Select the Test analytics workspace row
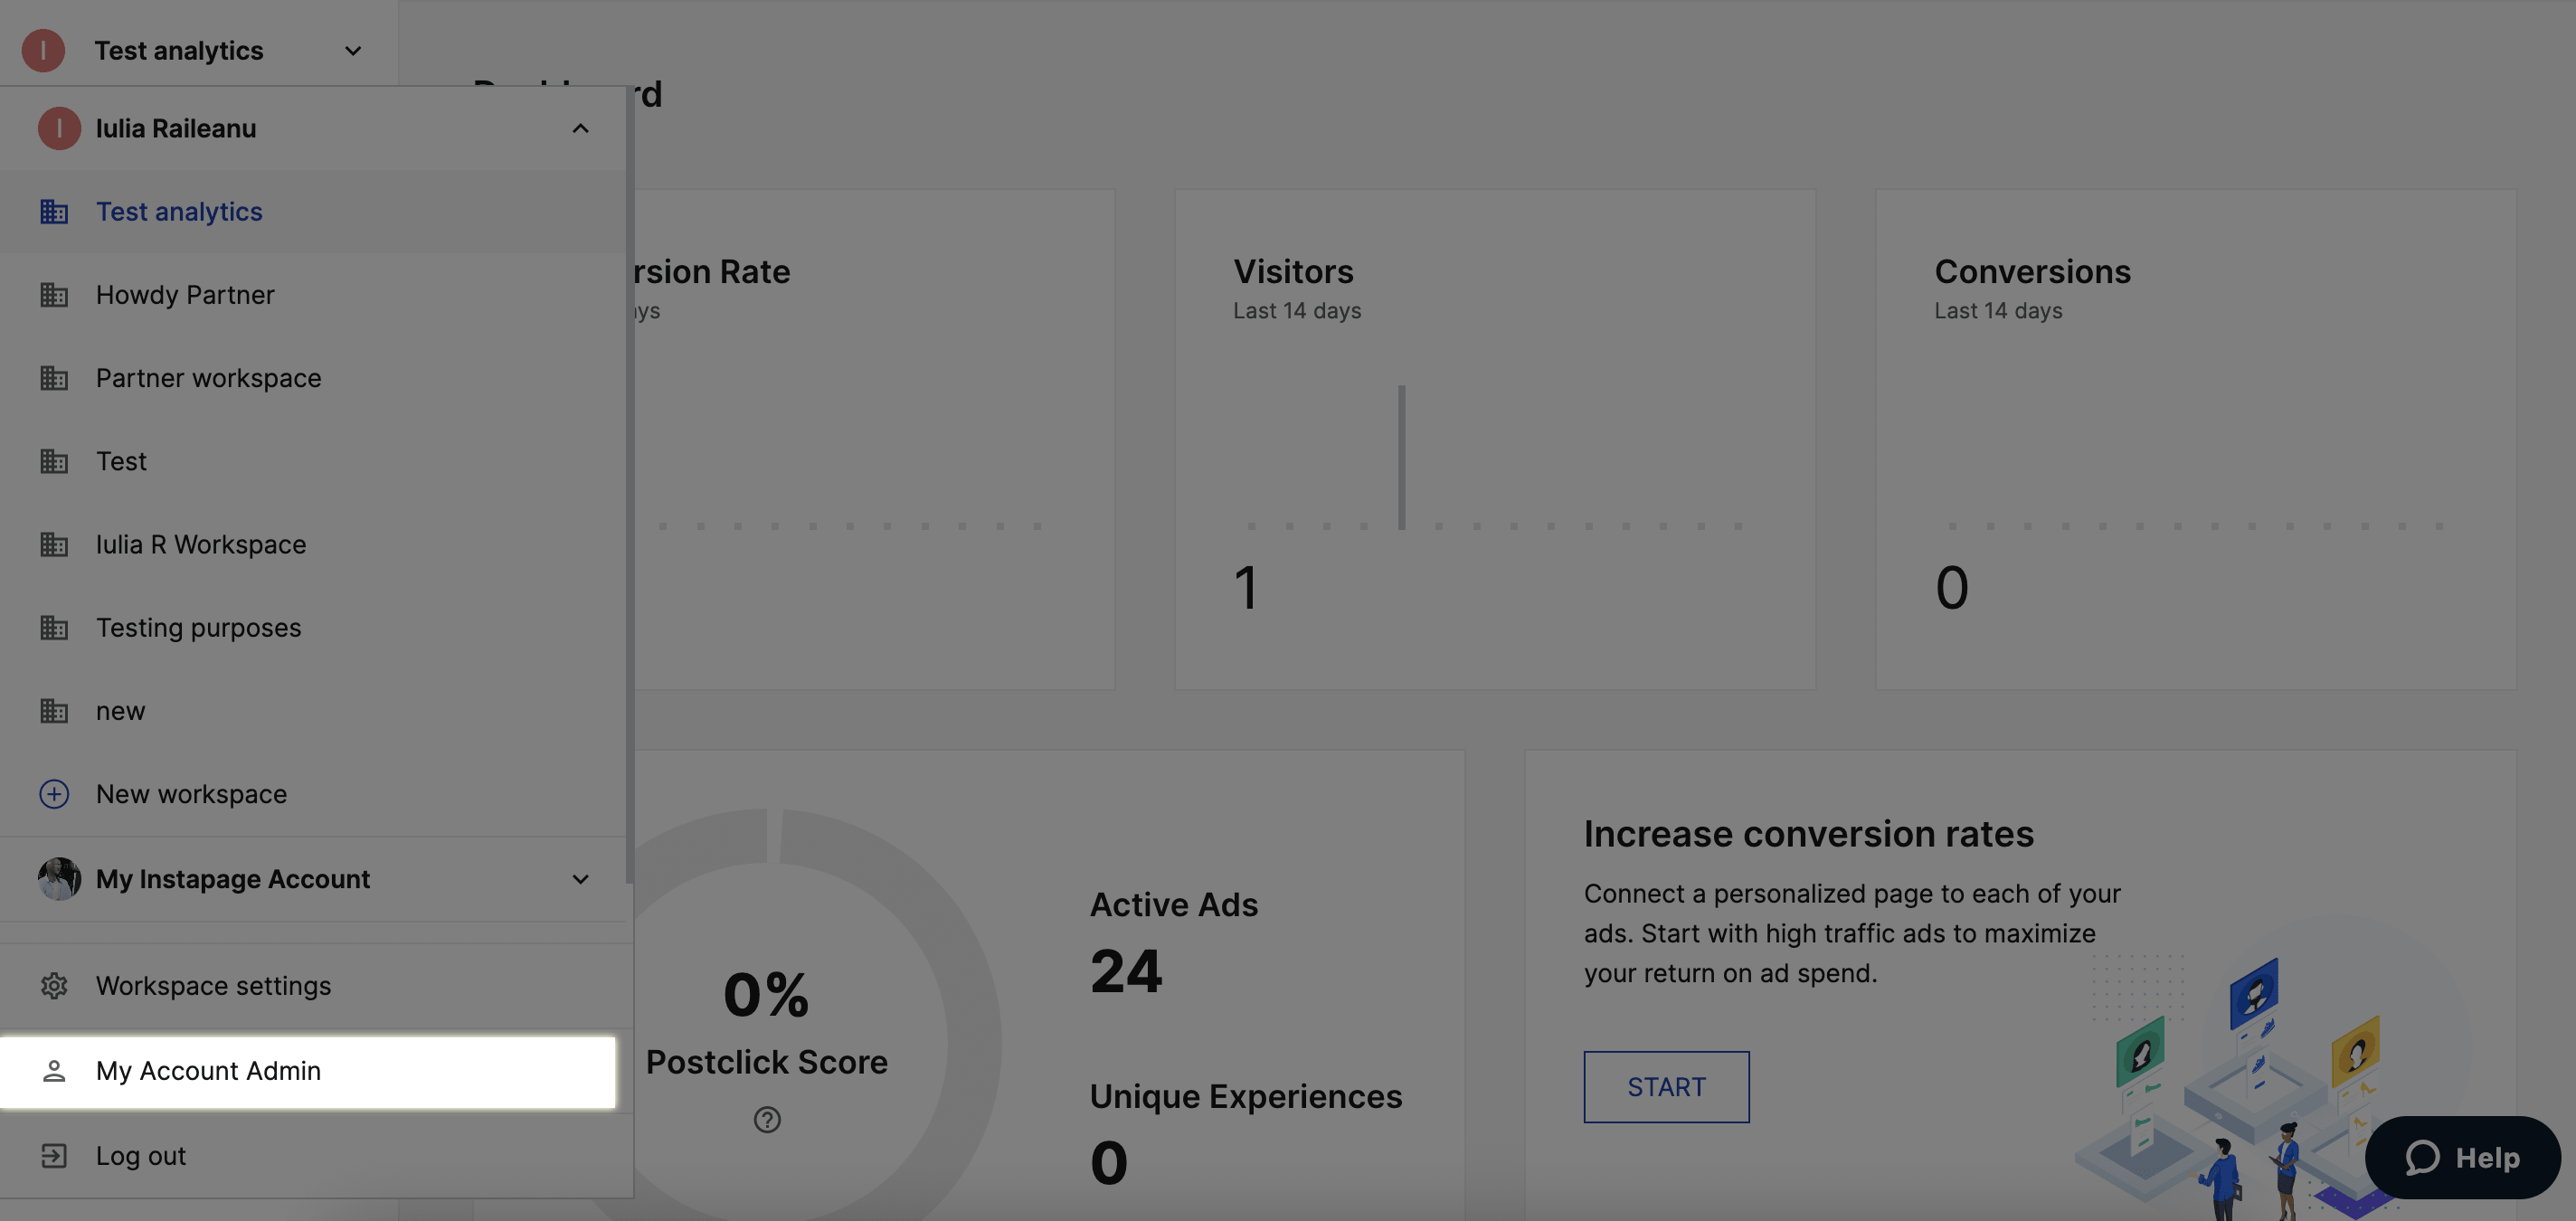 [x=313, y=211]
